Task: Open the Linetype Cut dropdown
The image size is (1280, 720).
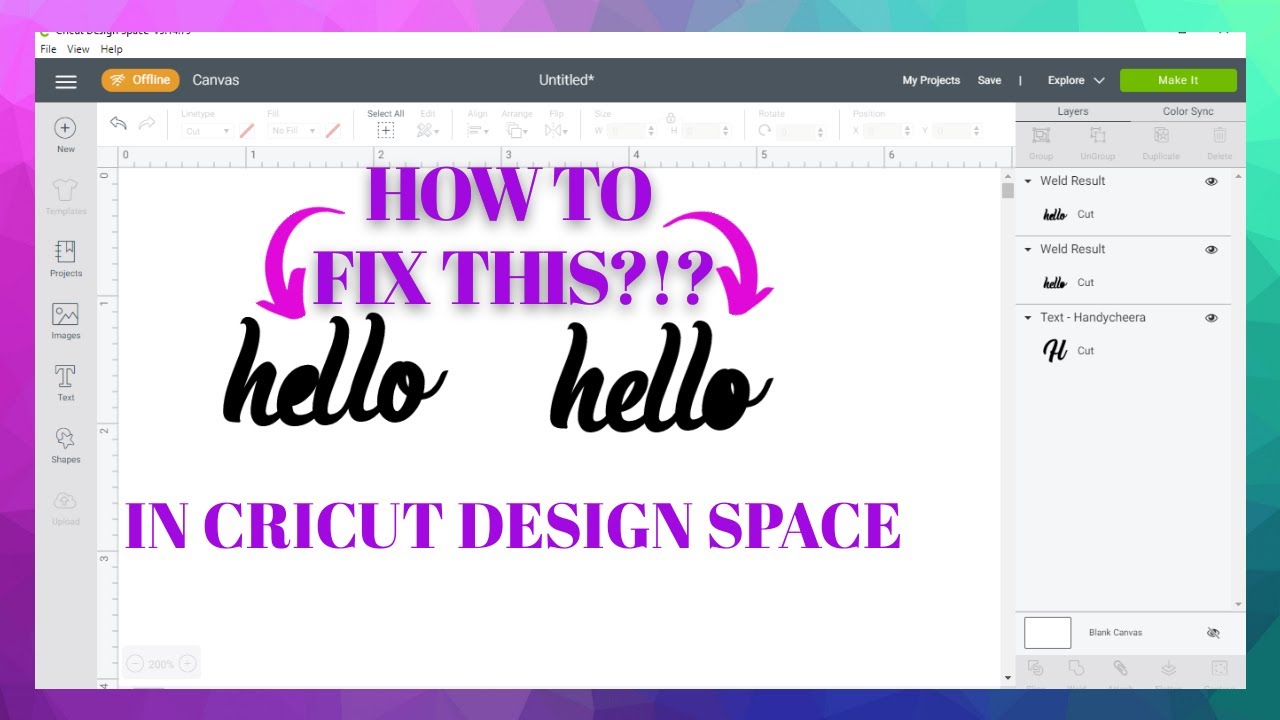Action: tap(207, 131)
